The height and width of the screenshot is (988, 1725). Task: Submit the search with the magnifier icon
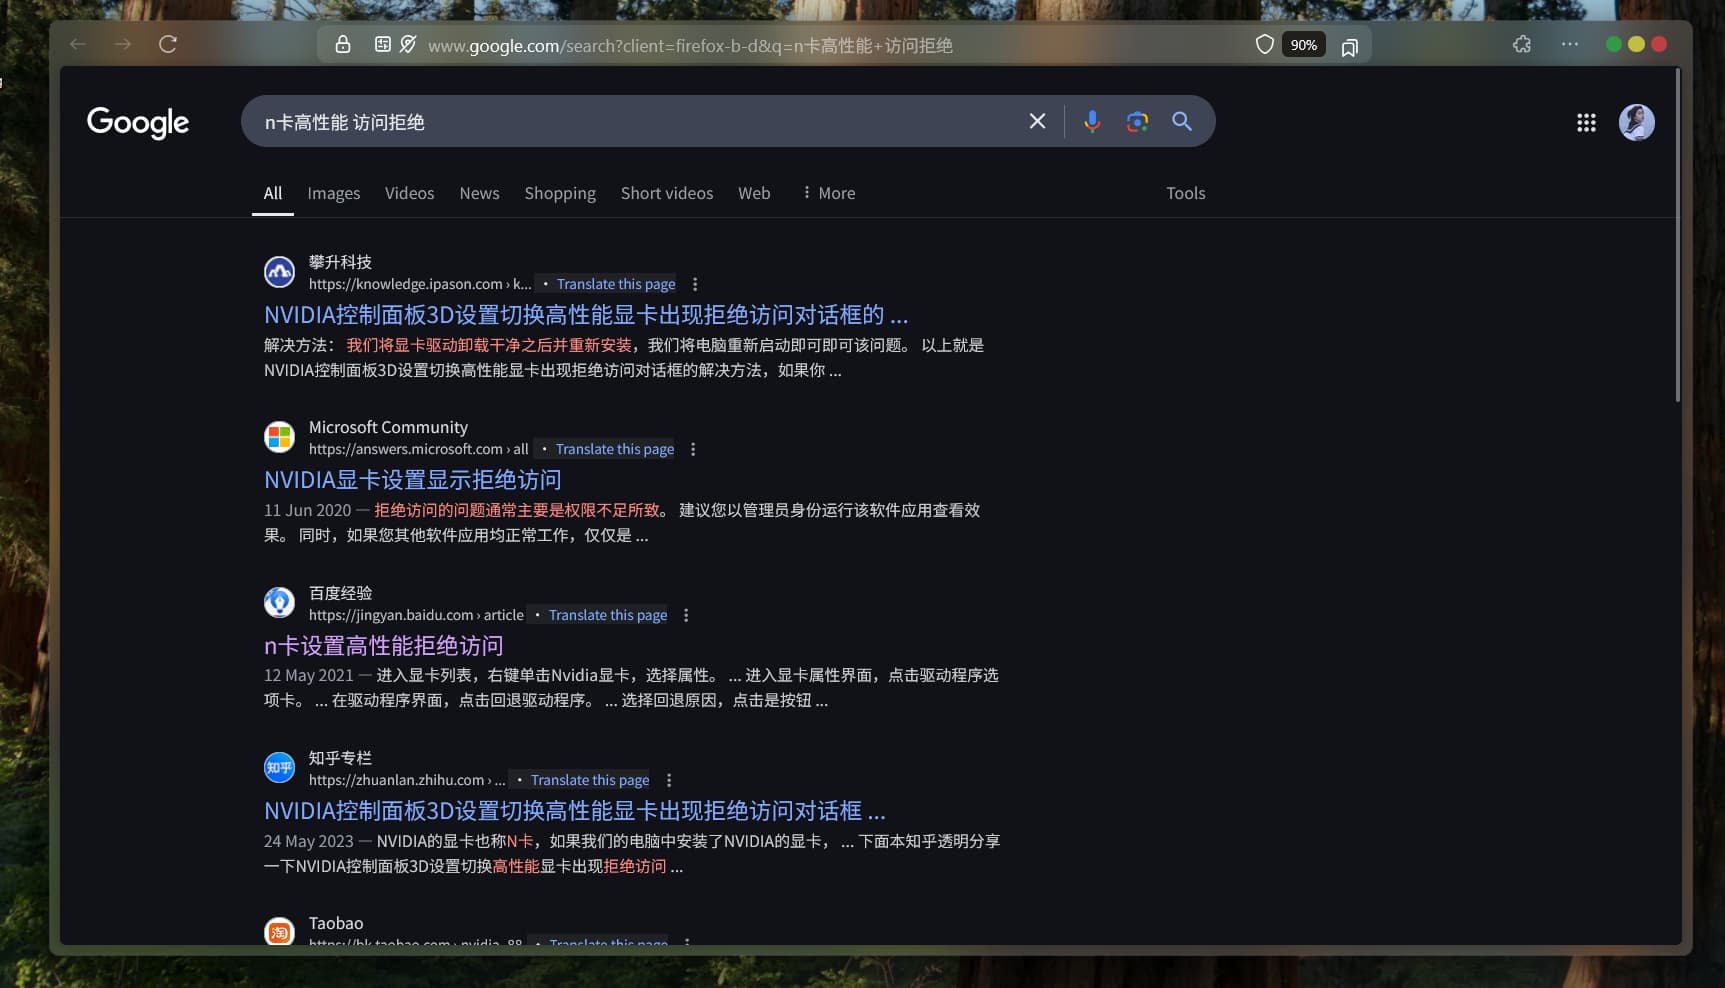tap(1182, 121)
